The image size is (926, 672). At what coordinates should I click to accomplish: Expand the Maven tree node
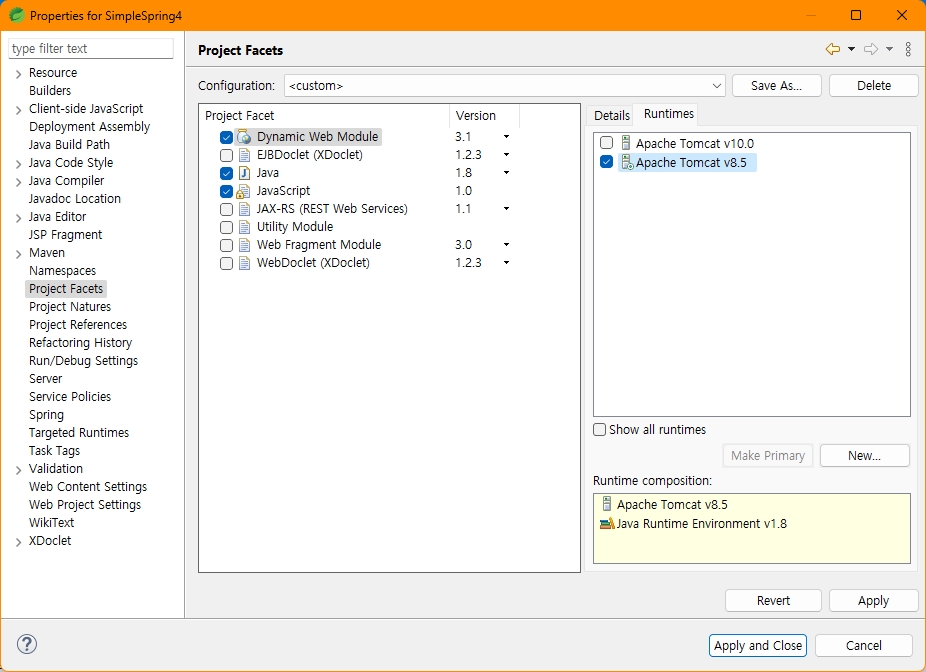tap(18, 254)
